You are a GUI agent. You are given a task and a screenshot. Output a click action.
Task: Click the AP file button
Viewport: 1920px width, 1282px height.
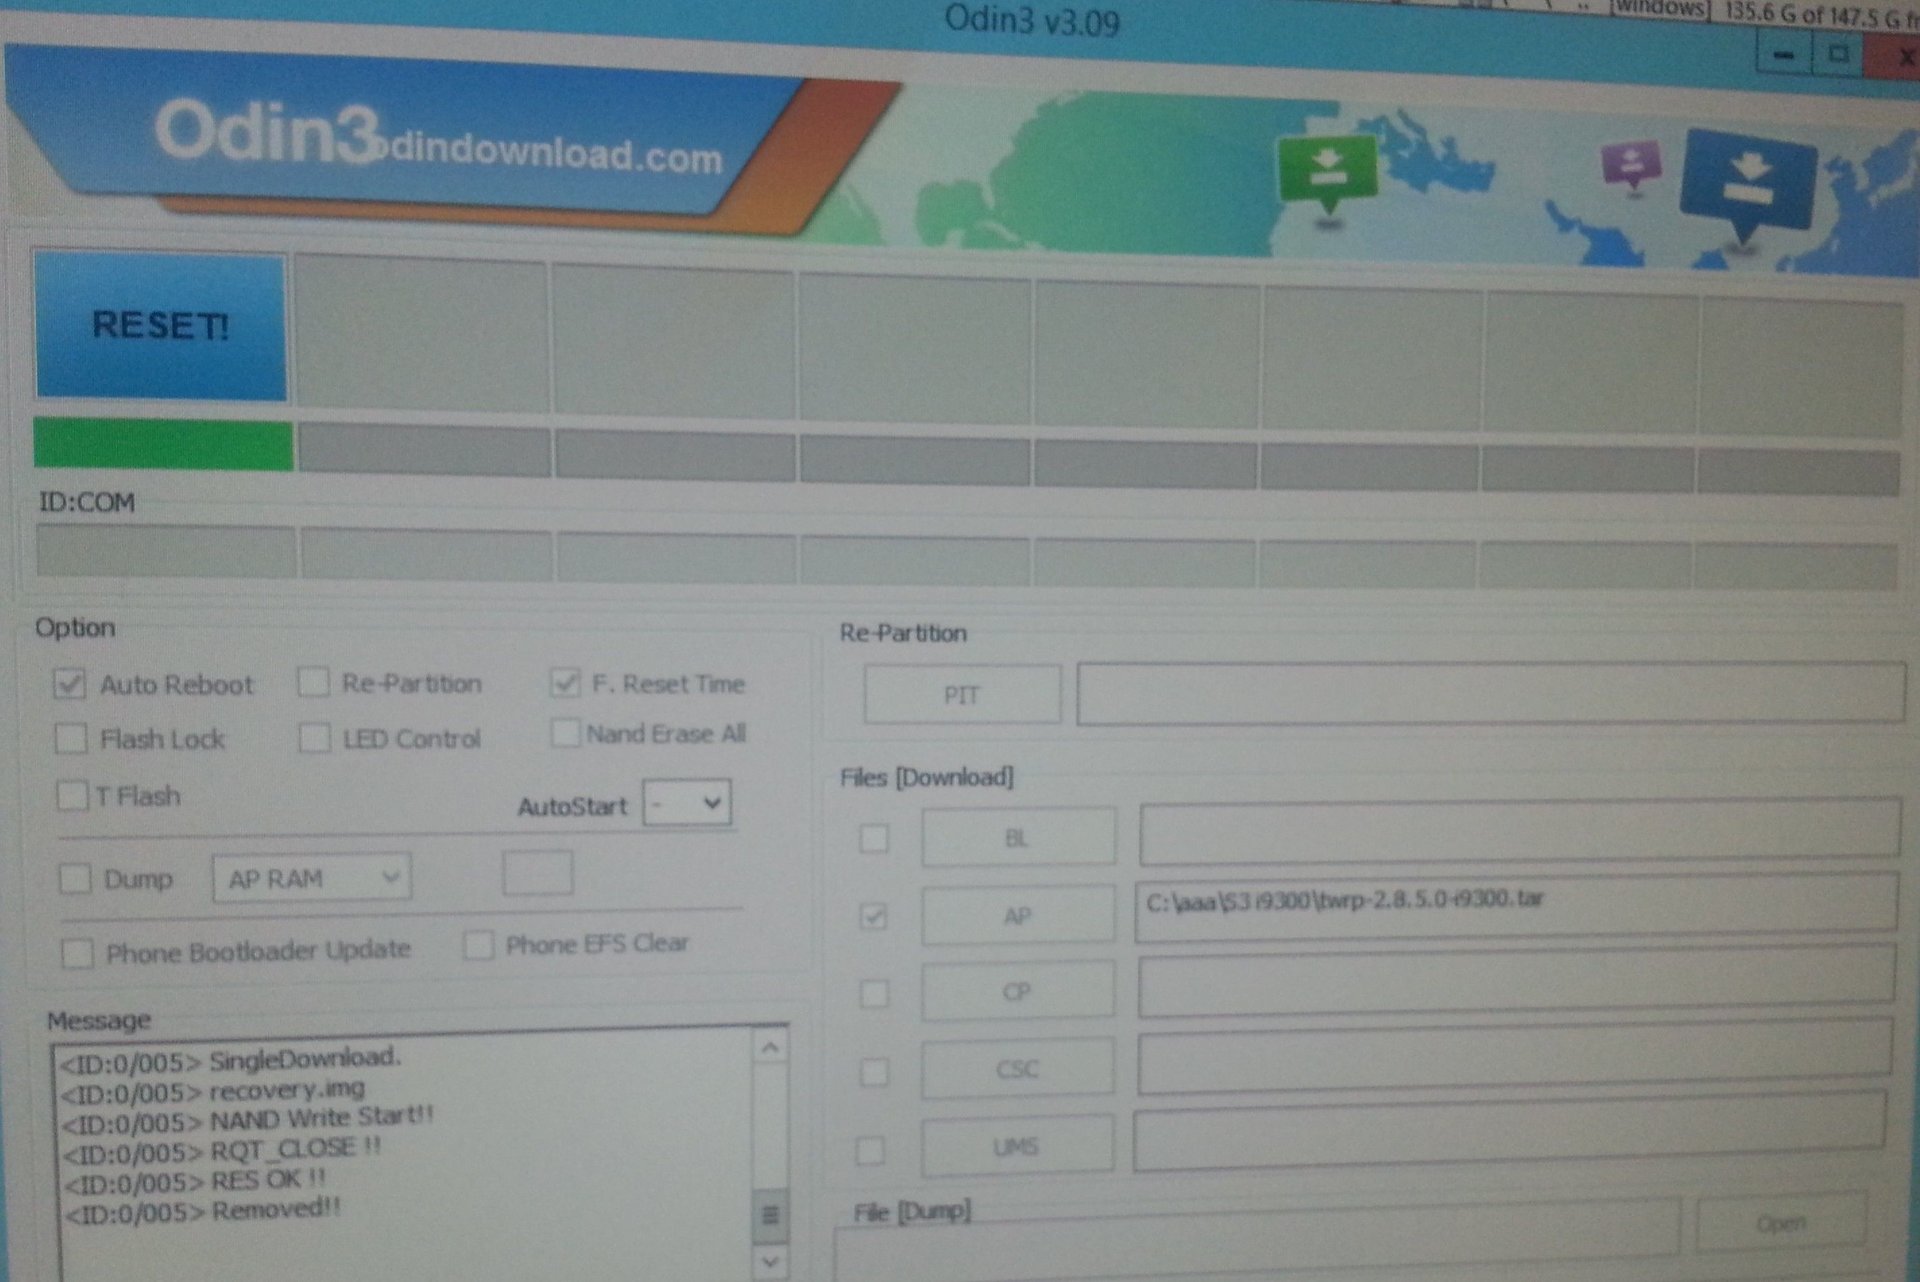(1018, 915)
